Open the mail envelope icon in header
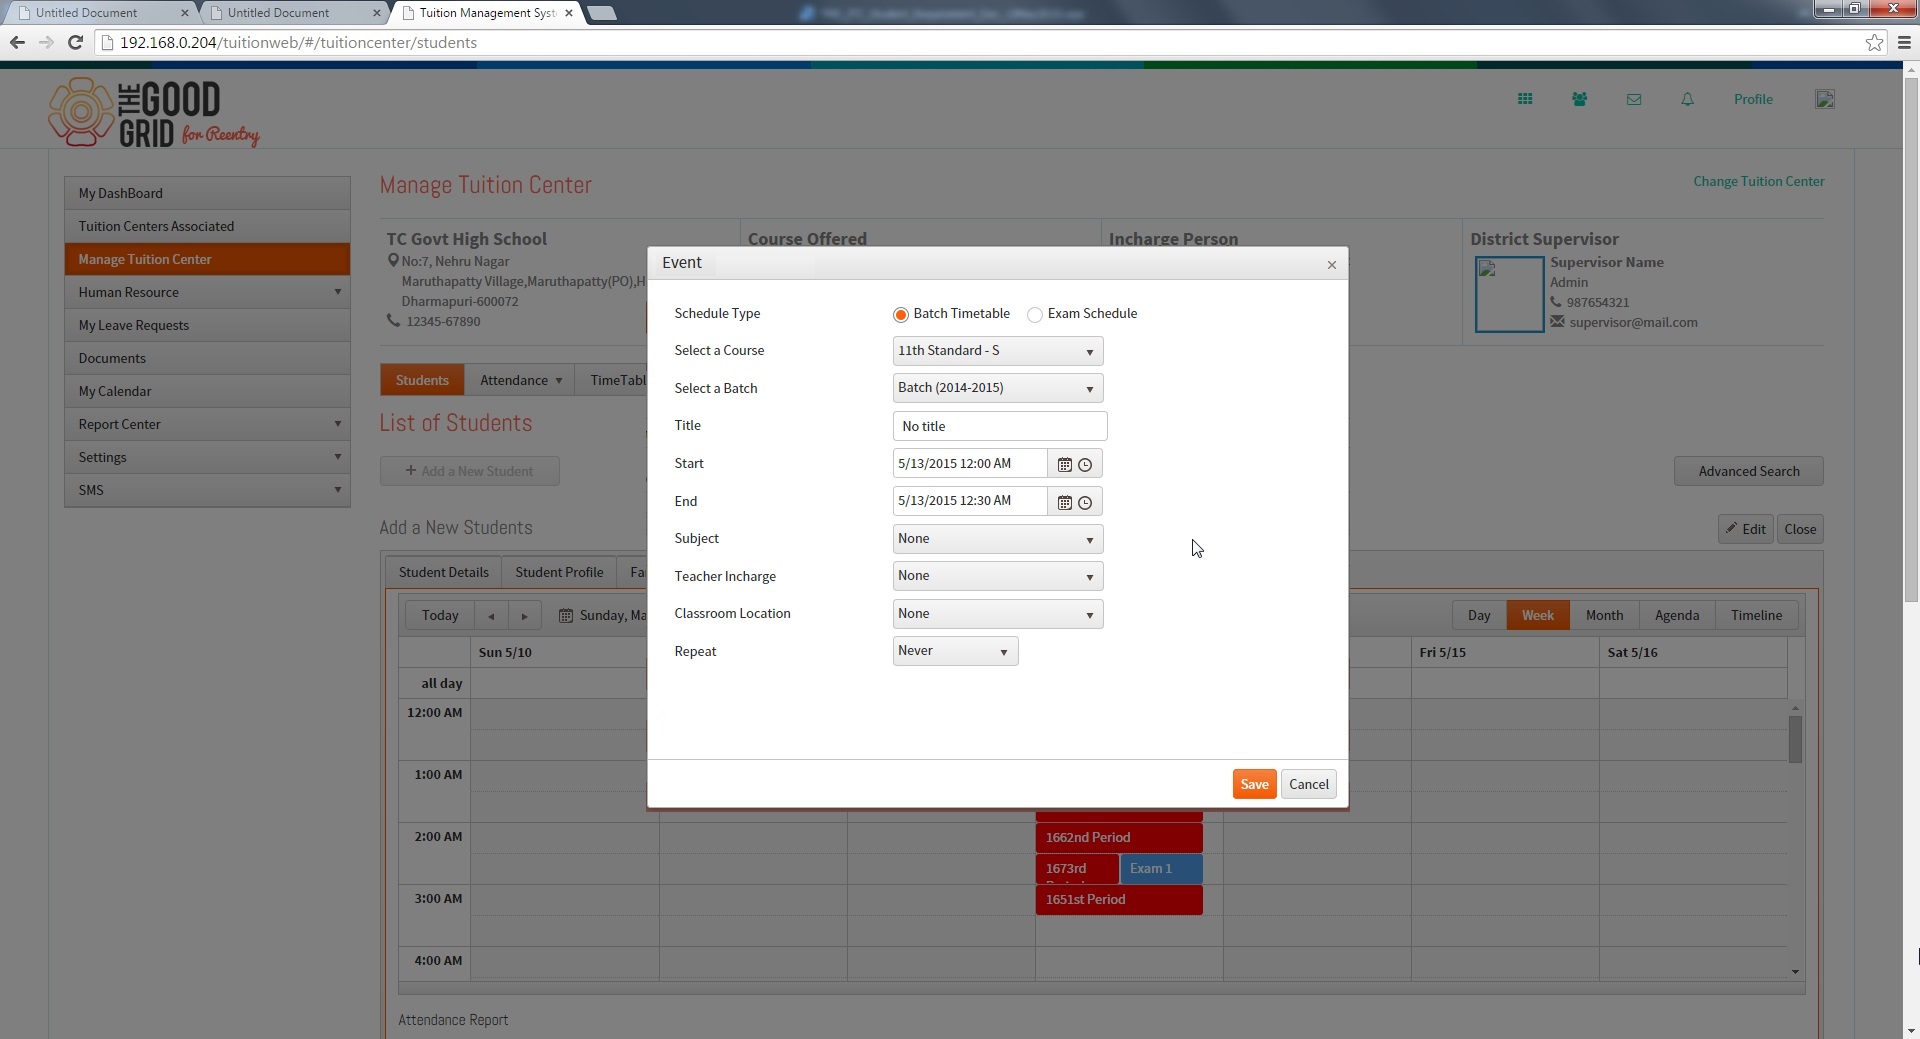 (x=1634, y=99)
